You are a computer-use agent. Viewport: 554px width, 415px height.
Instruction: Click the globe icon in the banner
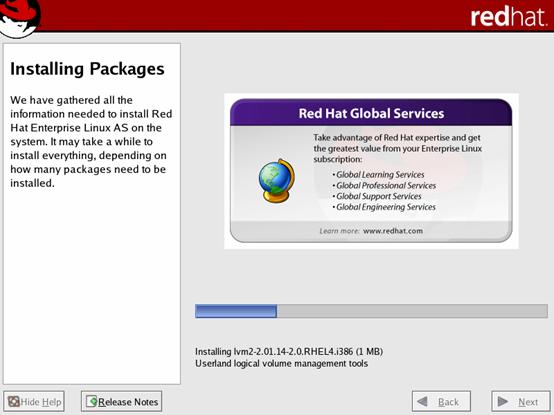pyautogui.click(x=277, y=181)
